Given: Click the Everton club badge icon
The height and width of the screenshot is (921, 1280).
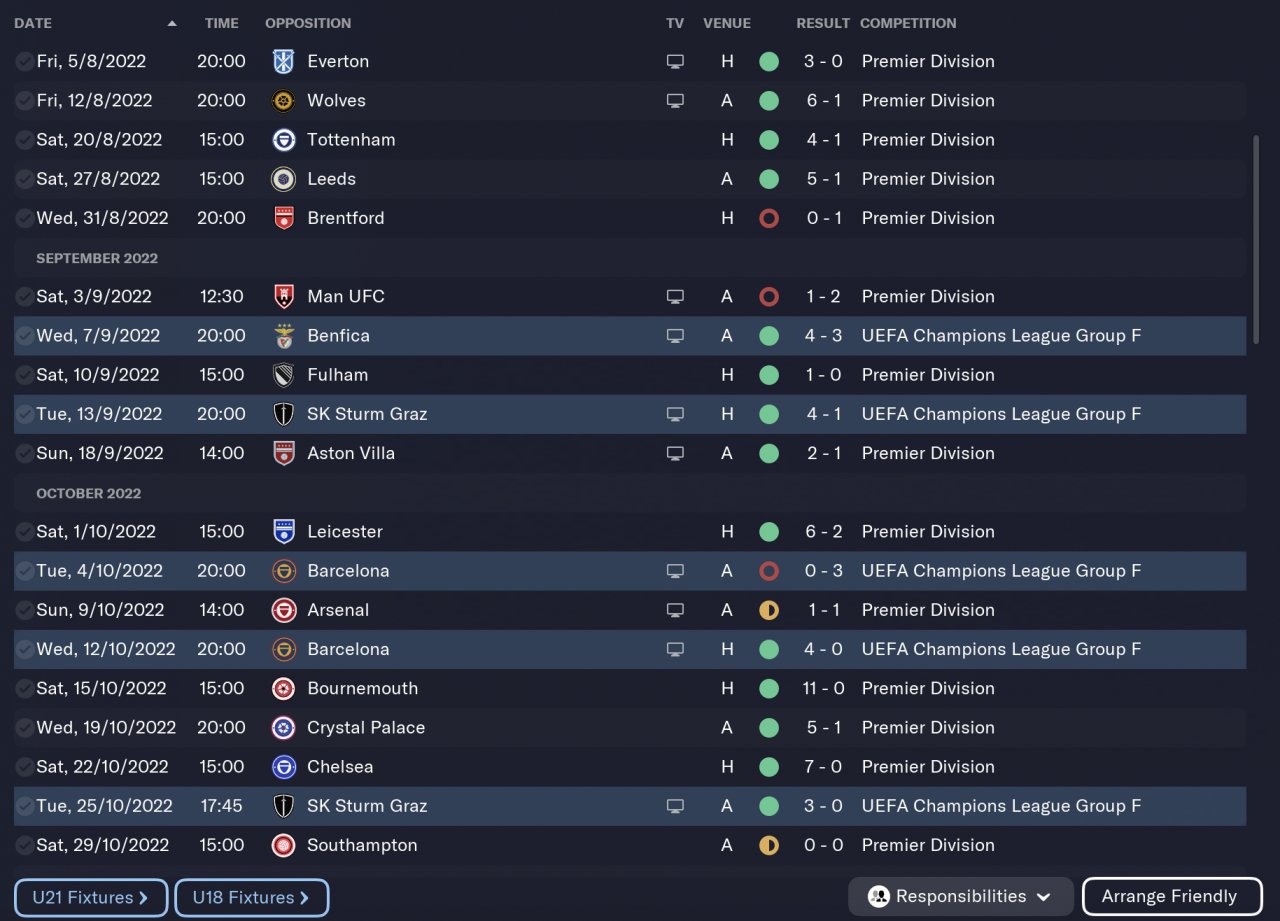Looking at the screenshot, I should (283, 61).
